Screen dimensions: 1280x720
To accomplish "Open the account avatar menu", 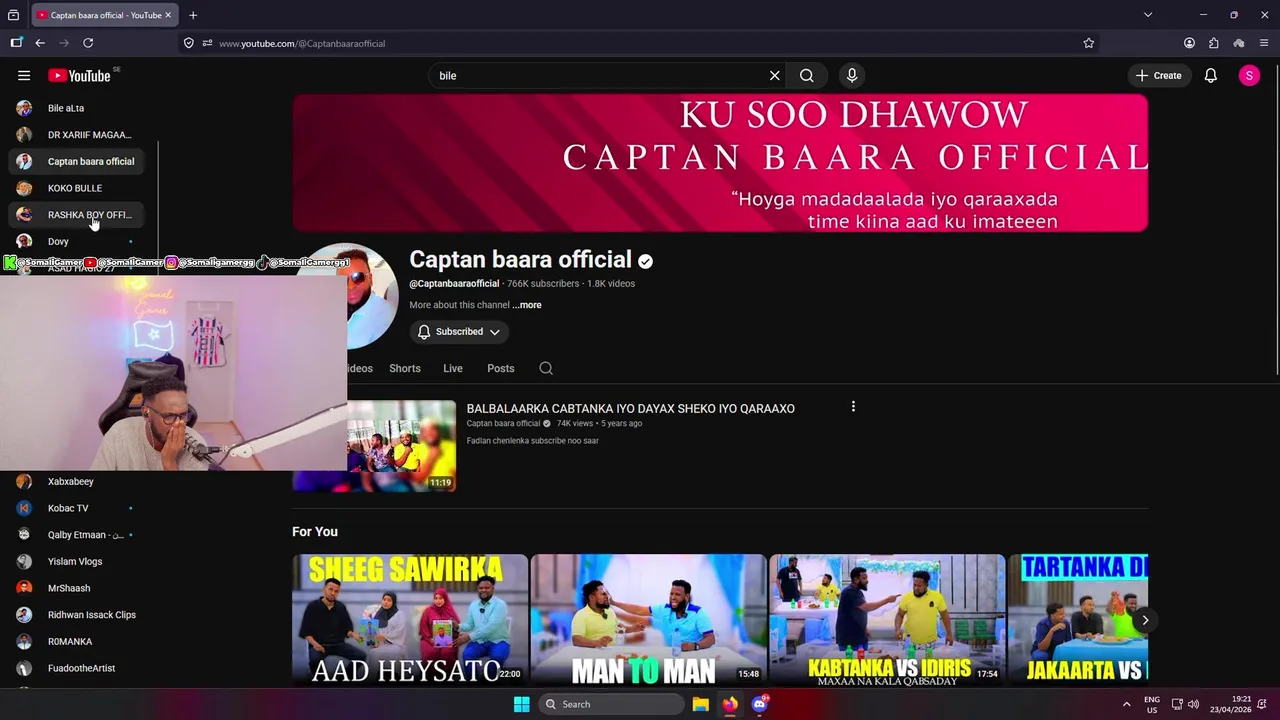I will tap(1249, 76).
